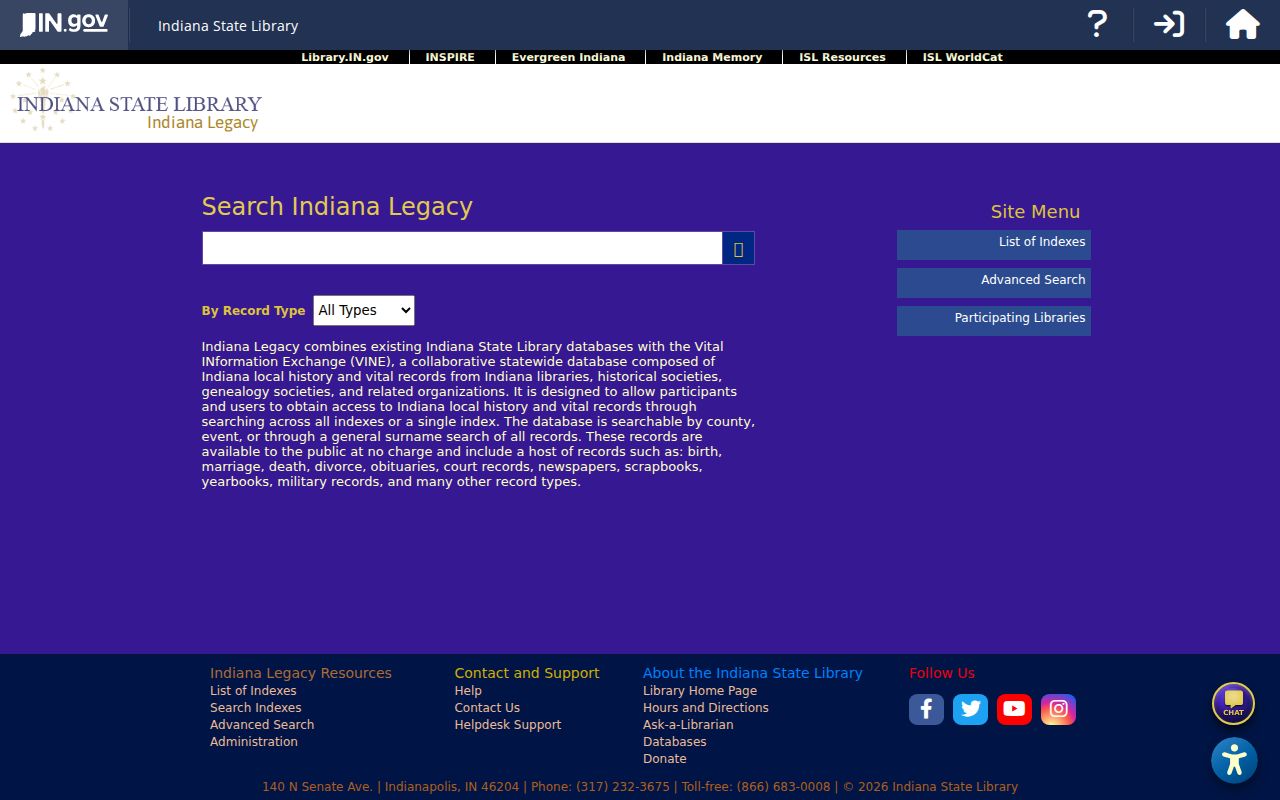The width and height of the screenshot is (1280, 800).
Task: Open the help question mark icon
Action: 1097,24
